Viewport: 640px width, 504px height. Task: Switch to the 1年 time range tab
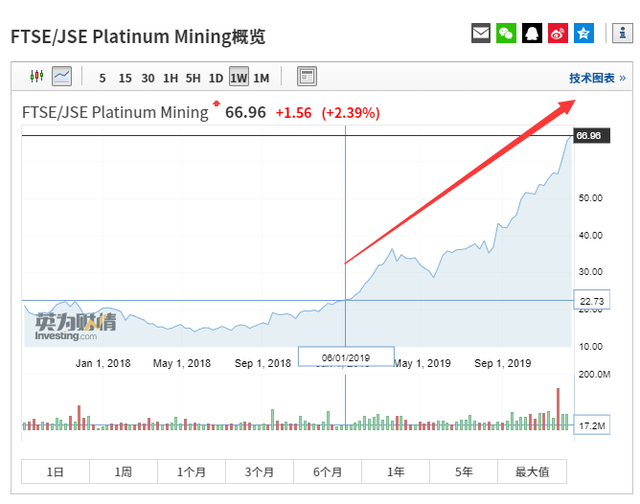(396, 472)
